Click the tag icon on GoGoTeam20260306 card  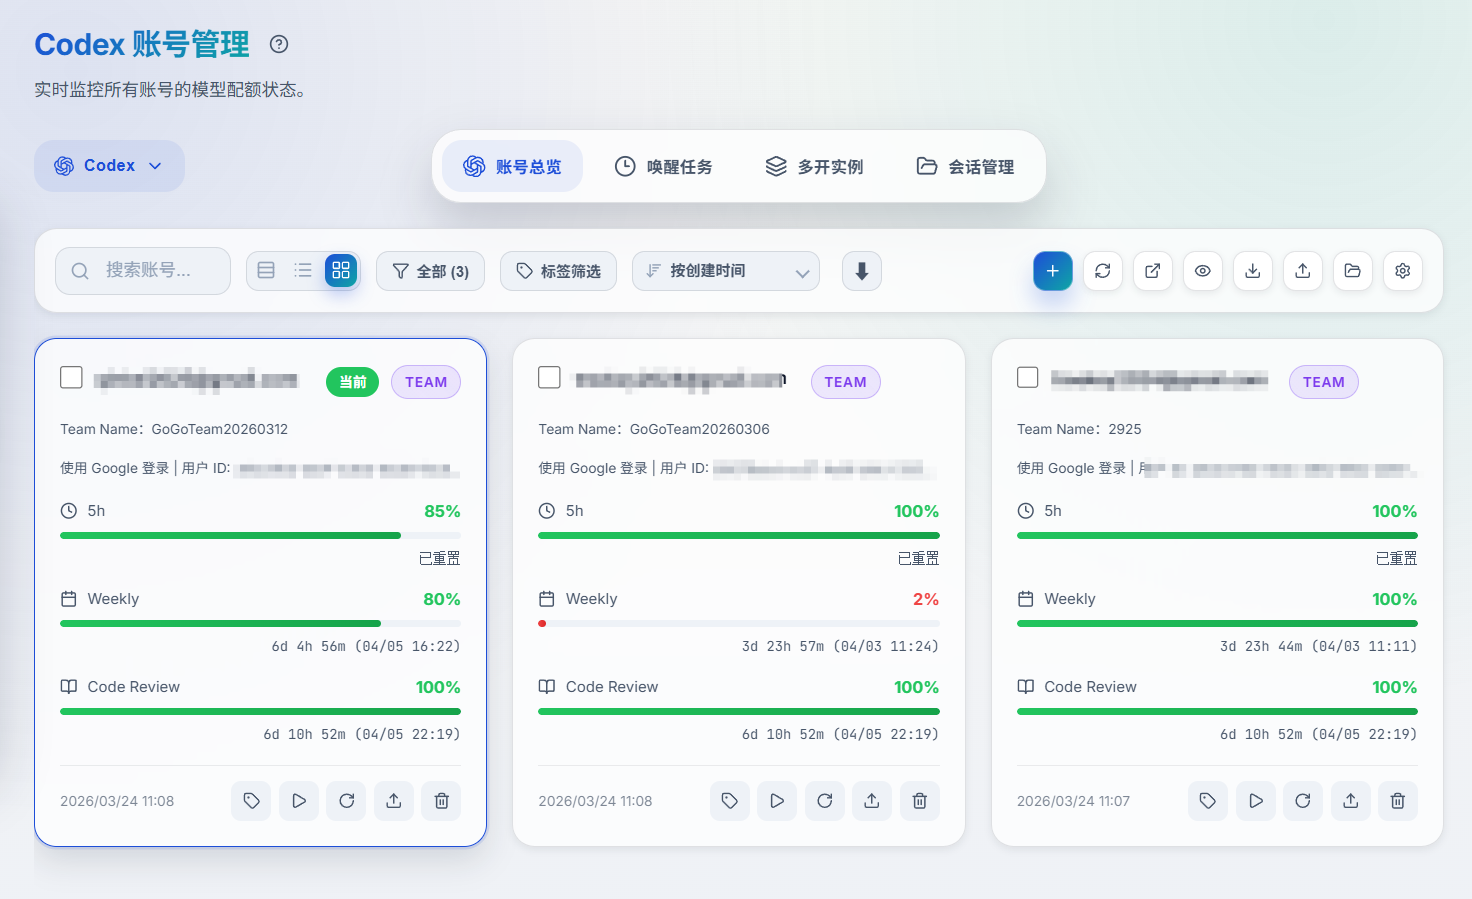tap(730, 801)
